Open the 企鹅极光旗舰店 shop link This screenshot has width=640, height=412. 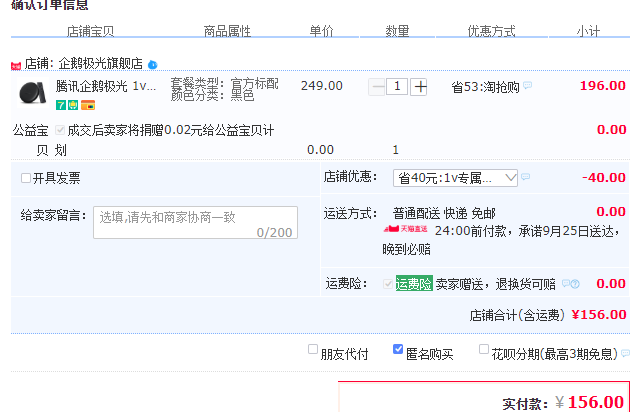[x=100, y=64]
